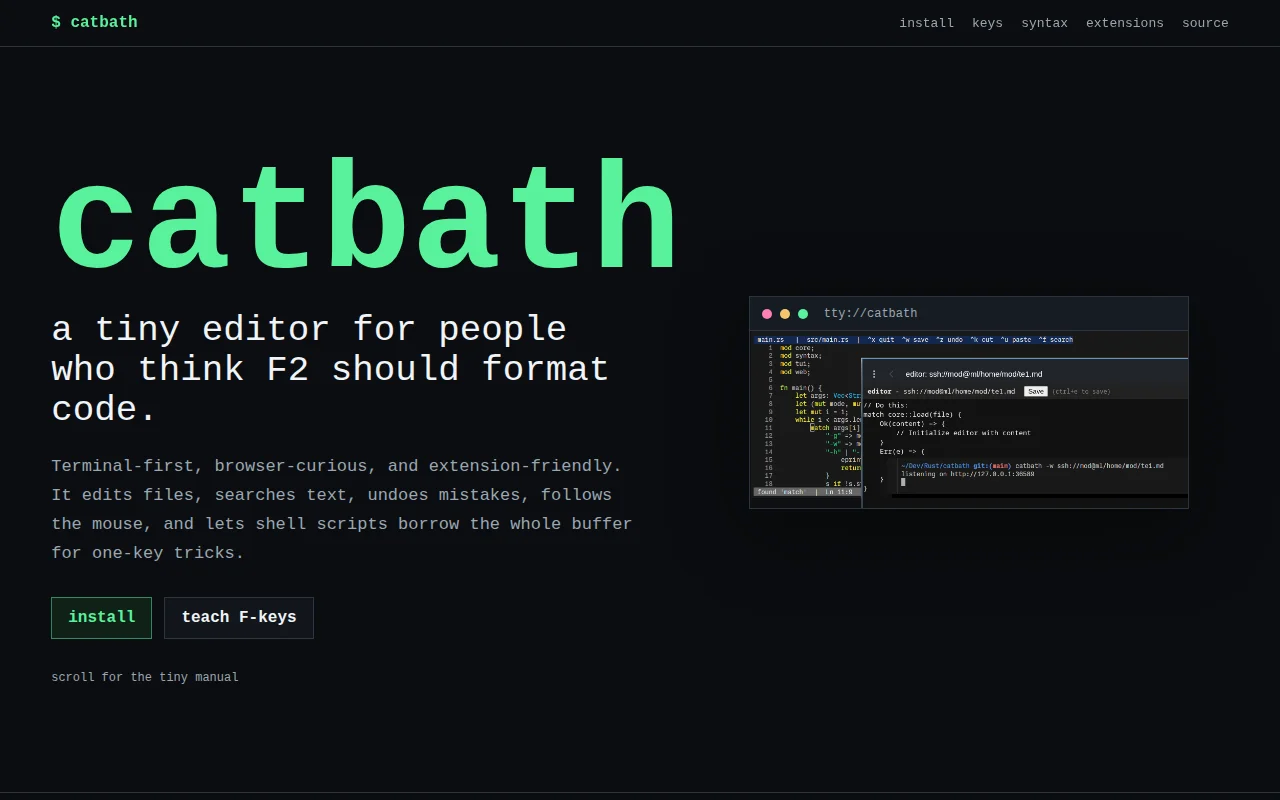Go to the keys nav link
The width and height of the screenshot is (1280, 800).
click(x=987, y=23)
